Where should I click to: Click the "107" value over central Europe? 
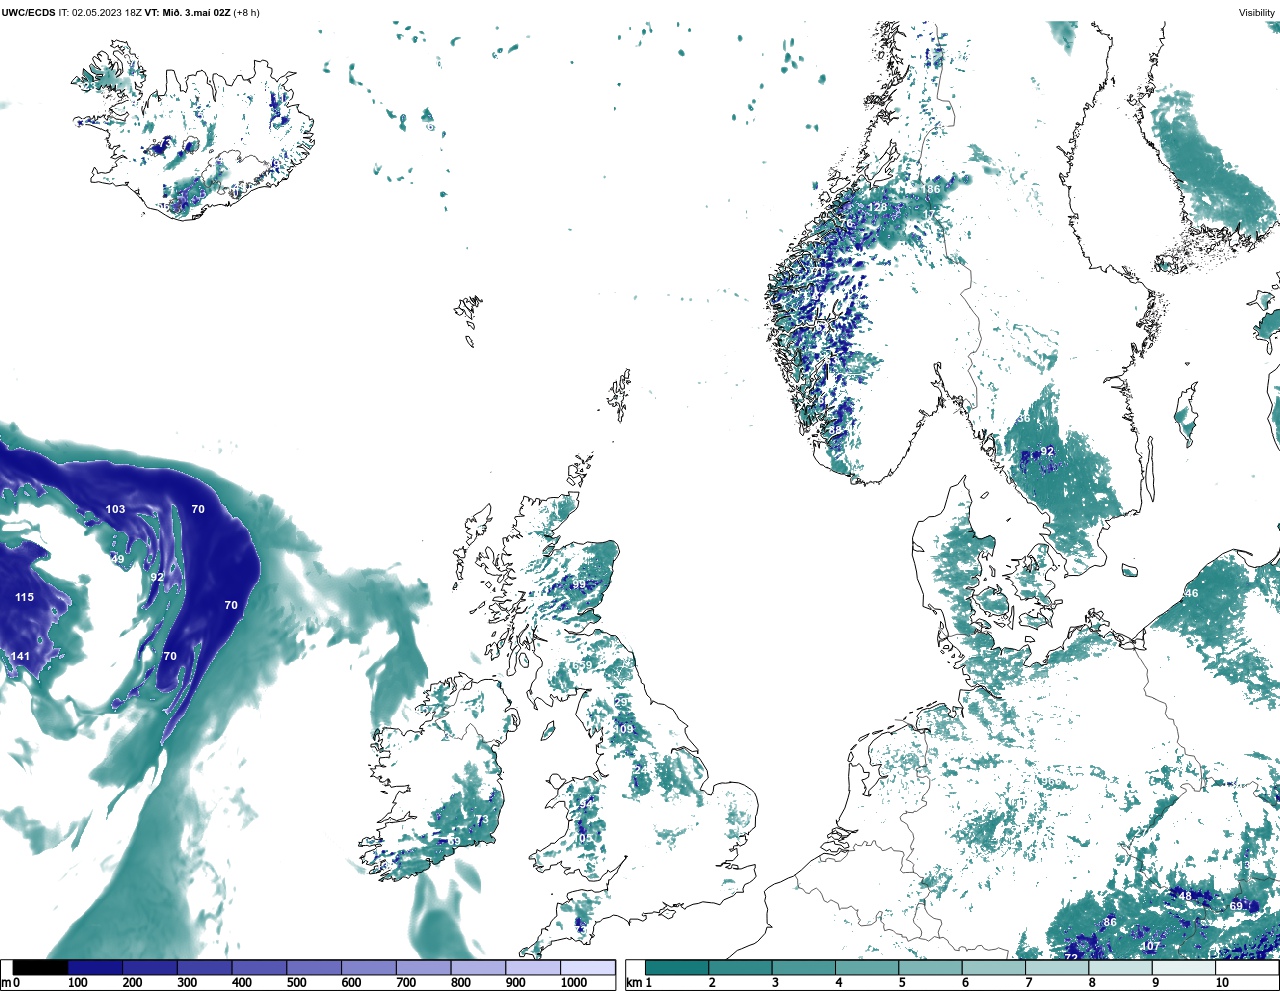(1150, 946)
